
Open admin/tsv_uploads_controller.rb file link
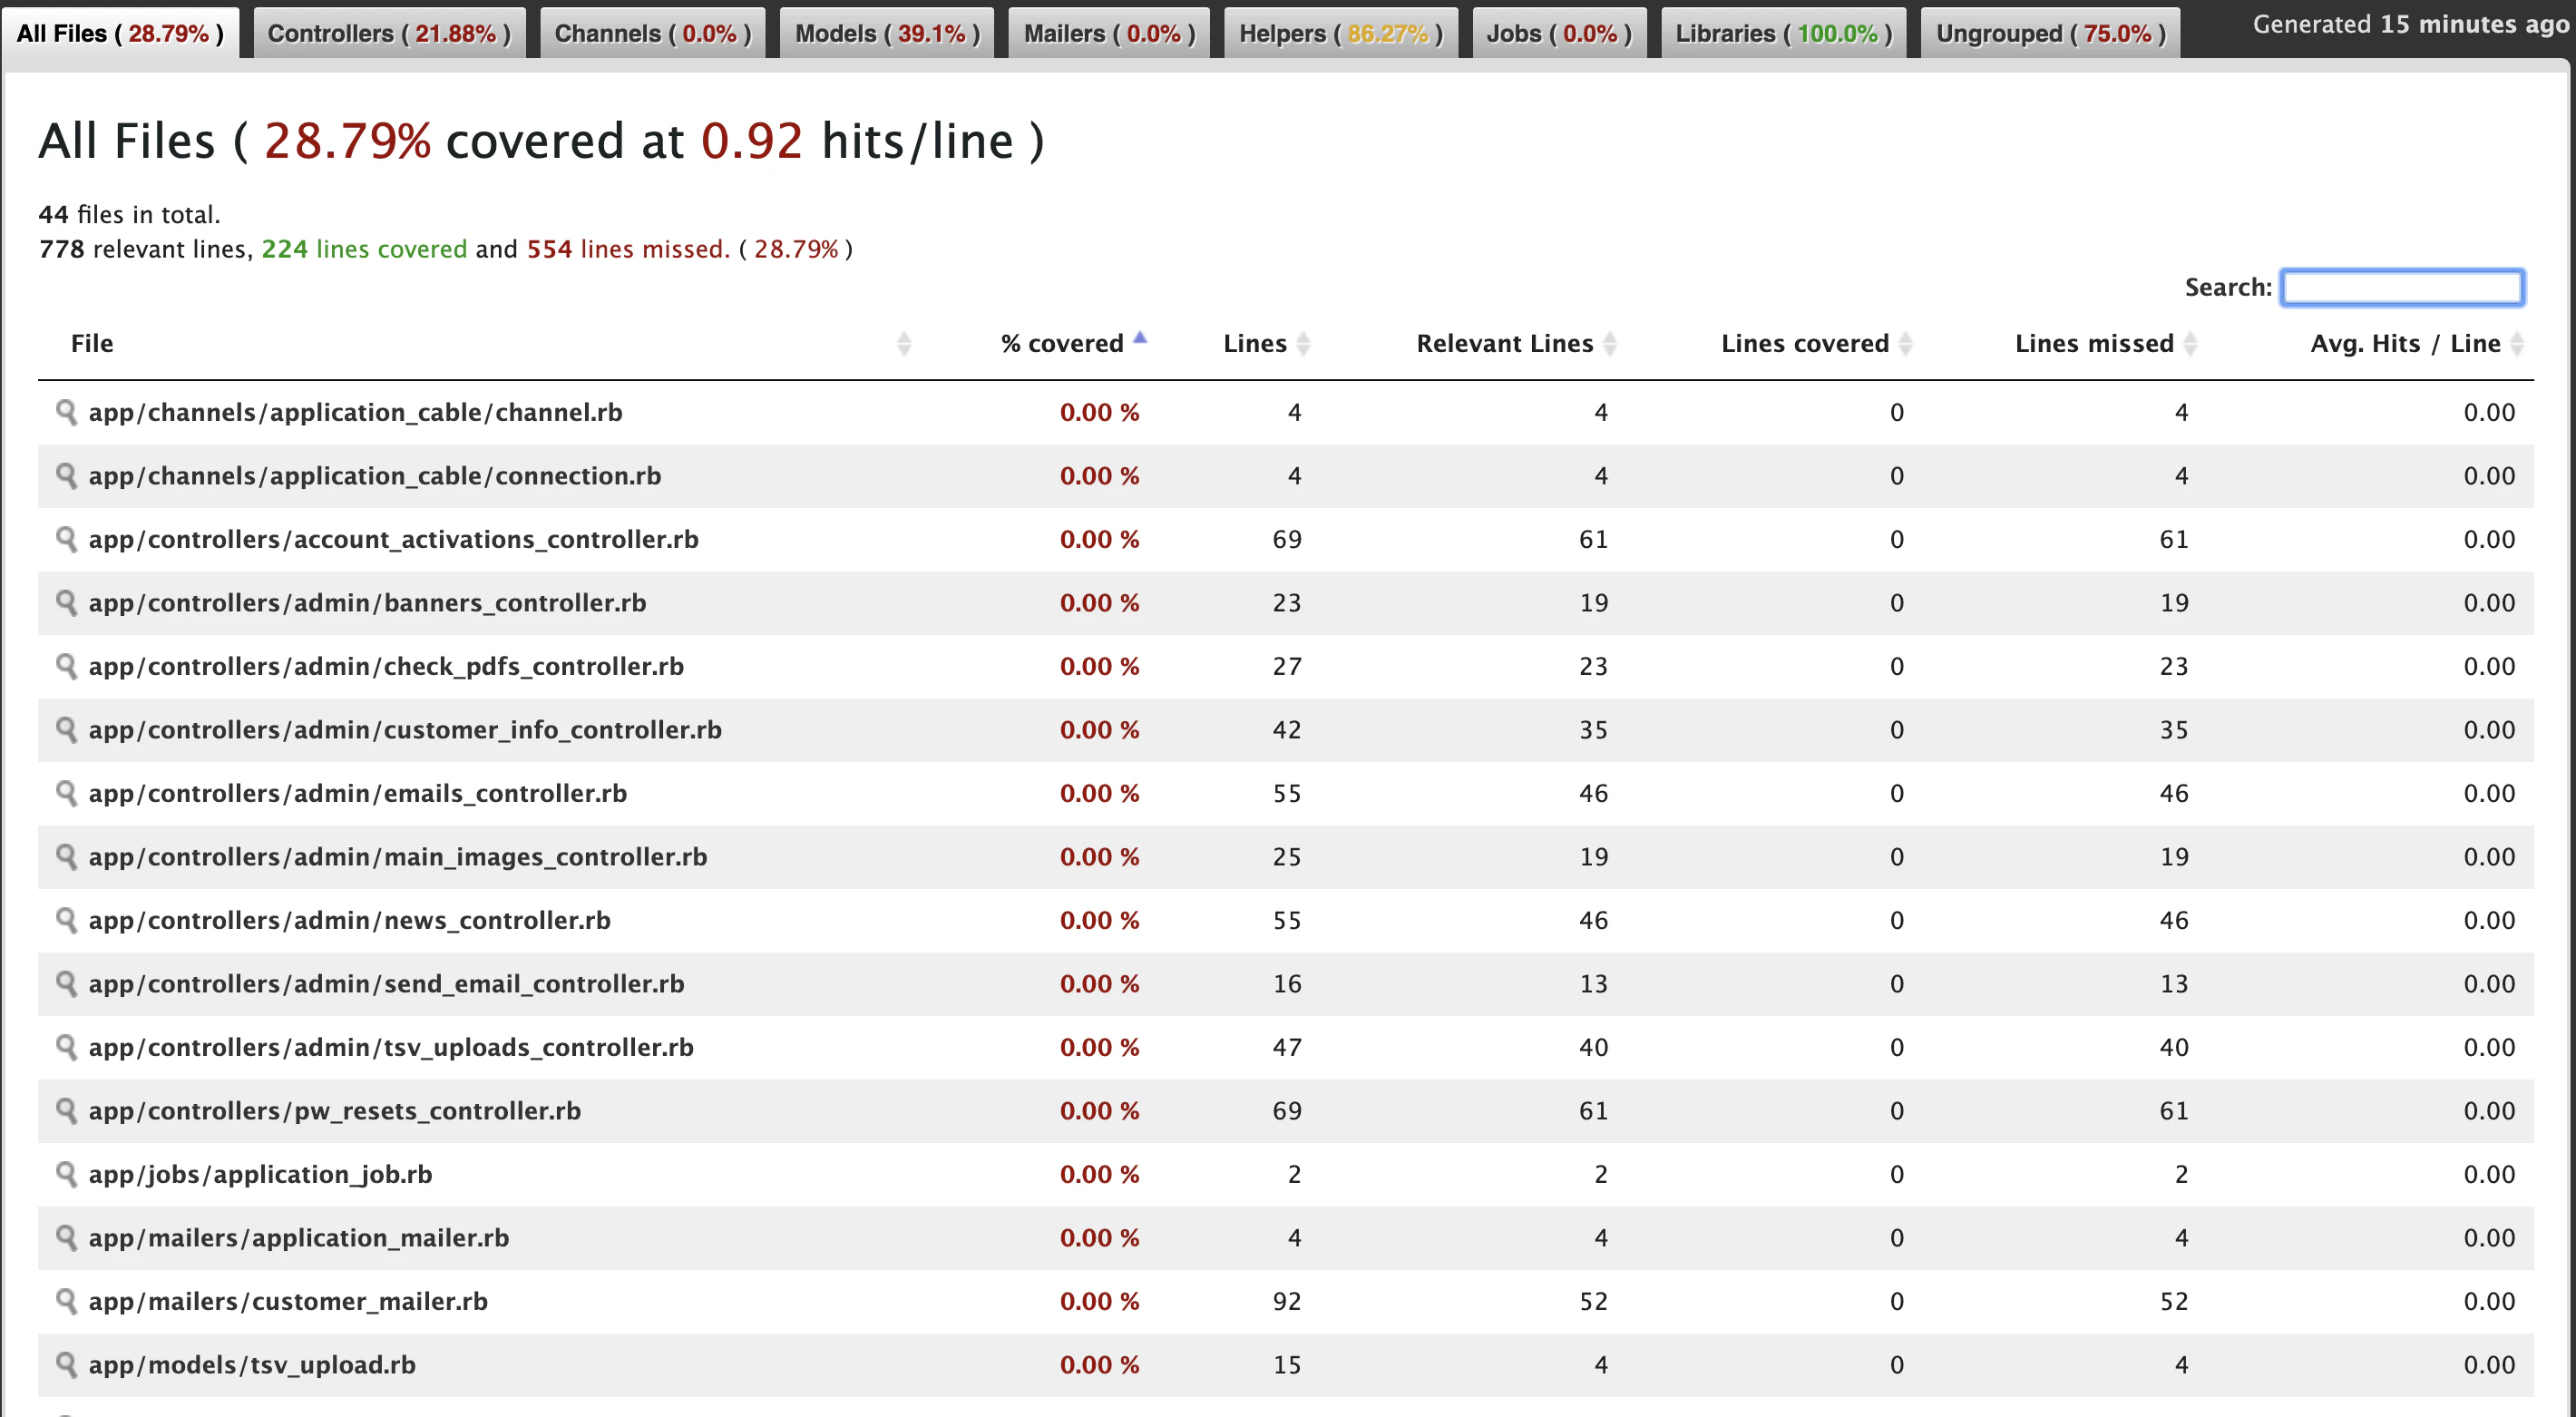pyautogui.click(x=391, y=1047)
